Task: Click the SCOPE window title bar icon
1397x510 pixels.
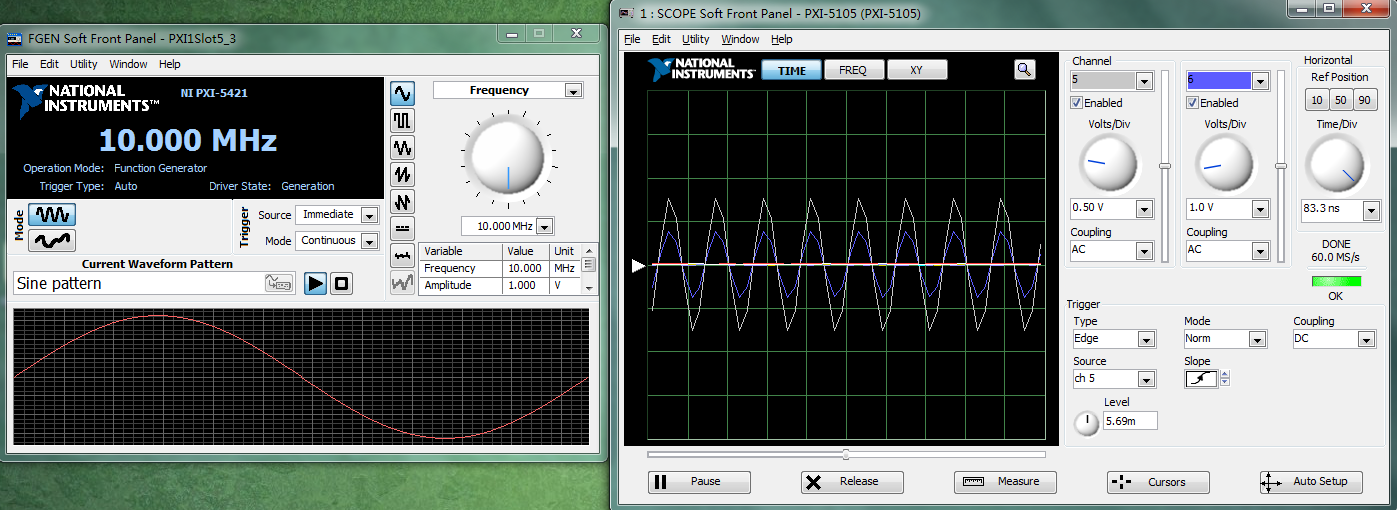Action: (626, 13)
